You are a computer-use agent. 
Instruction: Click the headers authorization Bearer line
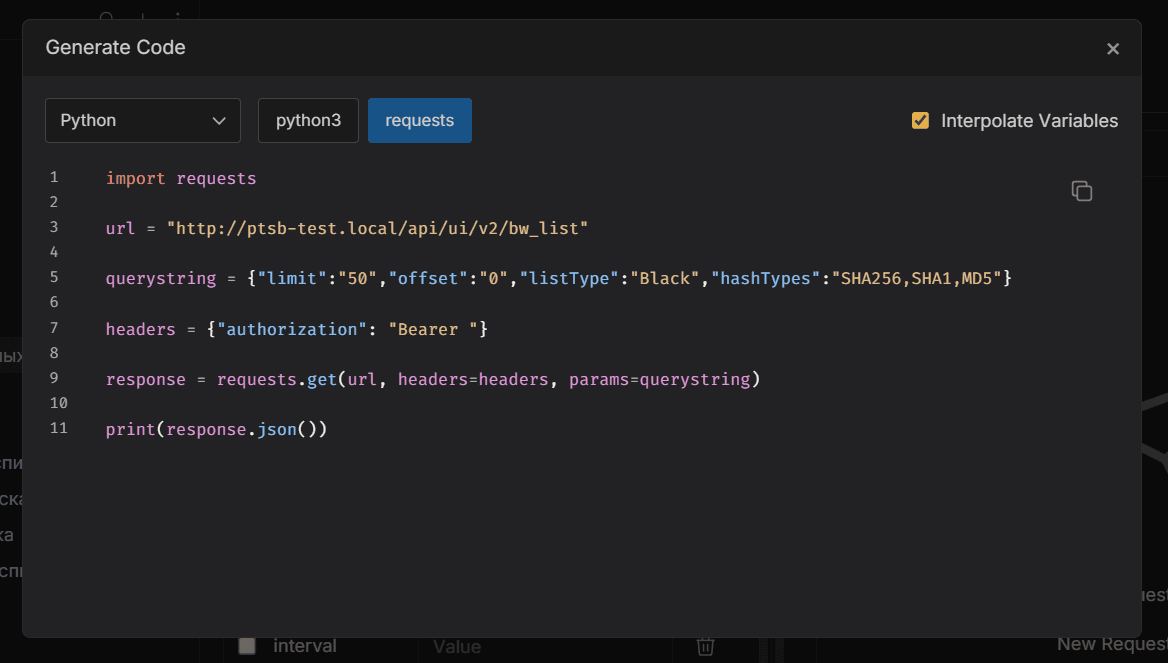(296, 329)
